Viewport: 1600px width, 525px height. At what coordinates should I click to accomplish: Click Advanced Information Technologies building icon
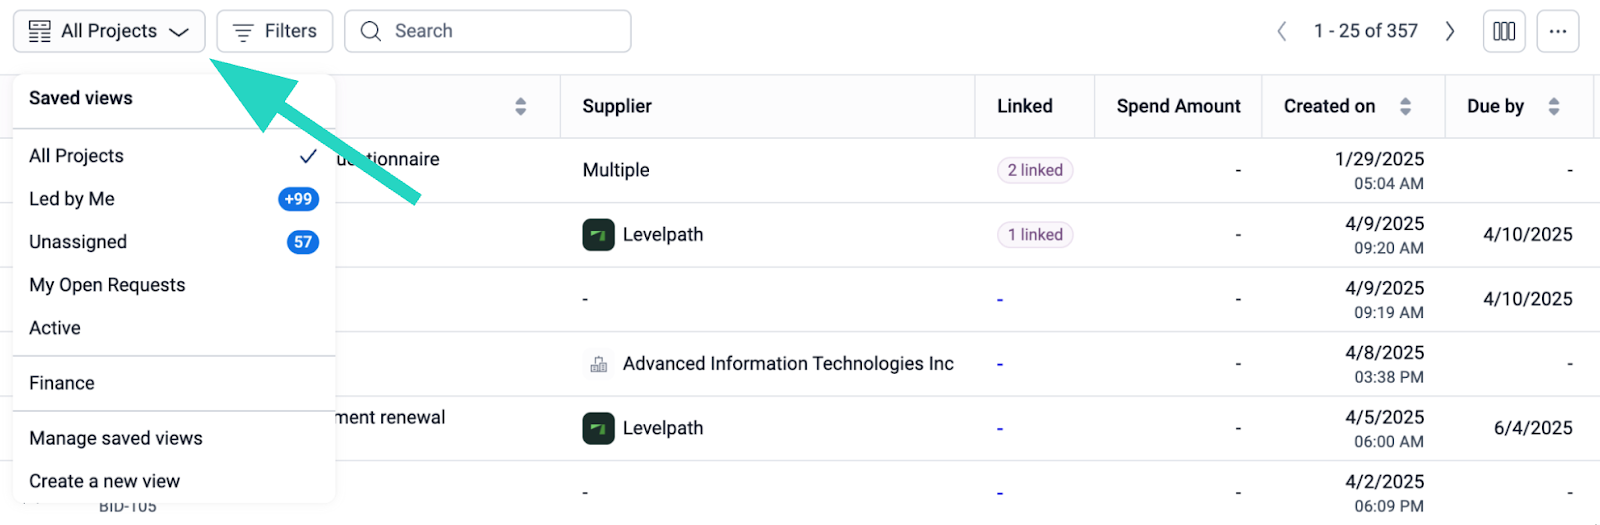(x=598, y=364)
